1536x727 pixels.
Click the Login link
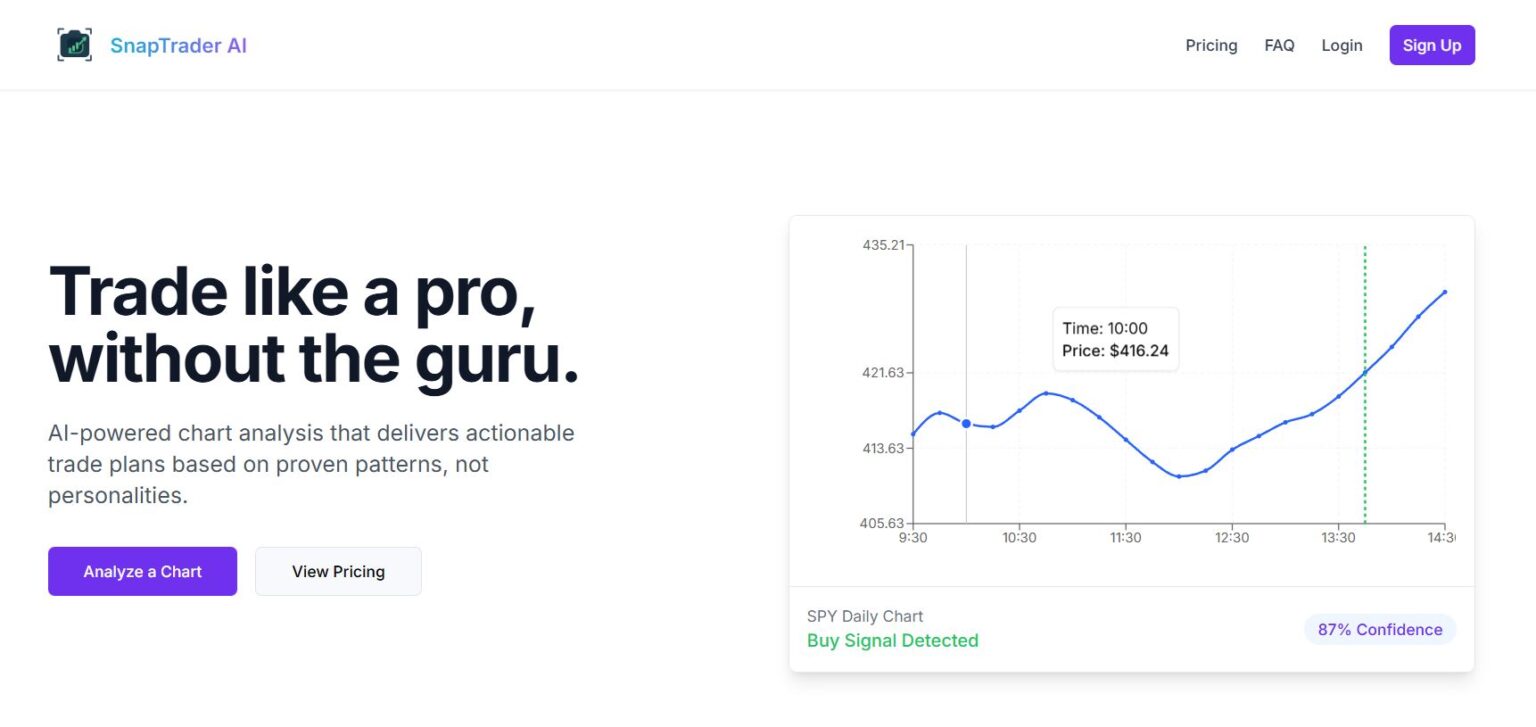tap(1342, 45)
